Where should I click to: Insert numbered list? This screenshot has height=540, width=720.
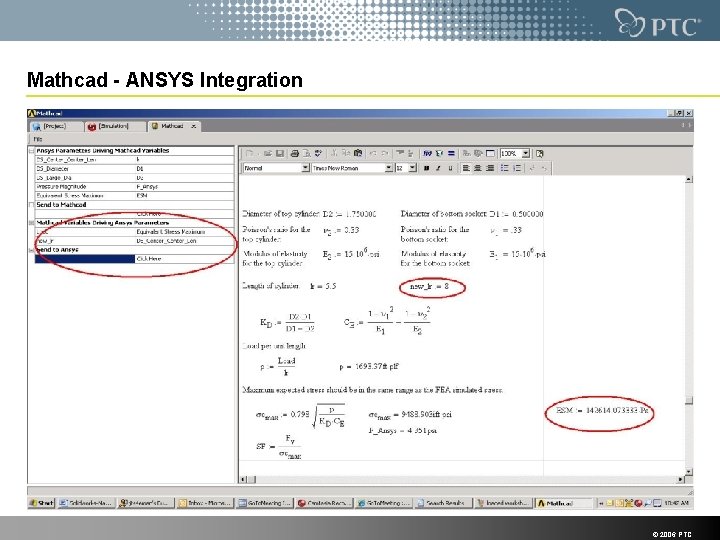(x=517, y=168)
